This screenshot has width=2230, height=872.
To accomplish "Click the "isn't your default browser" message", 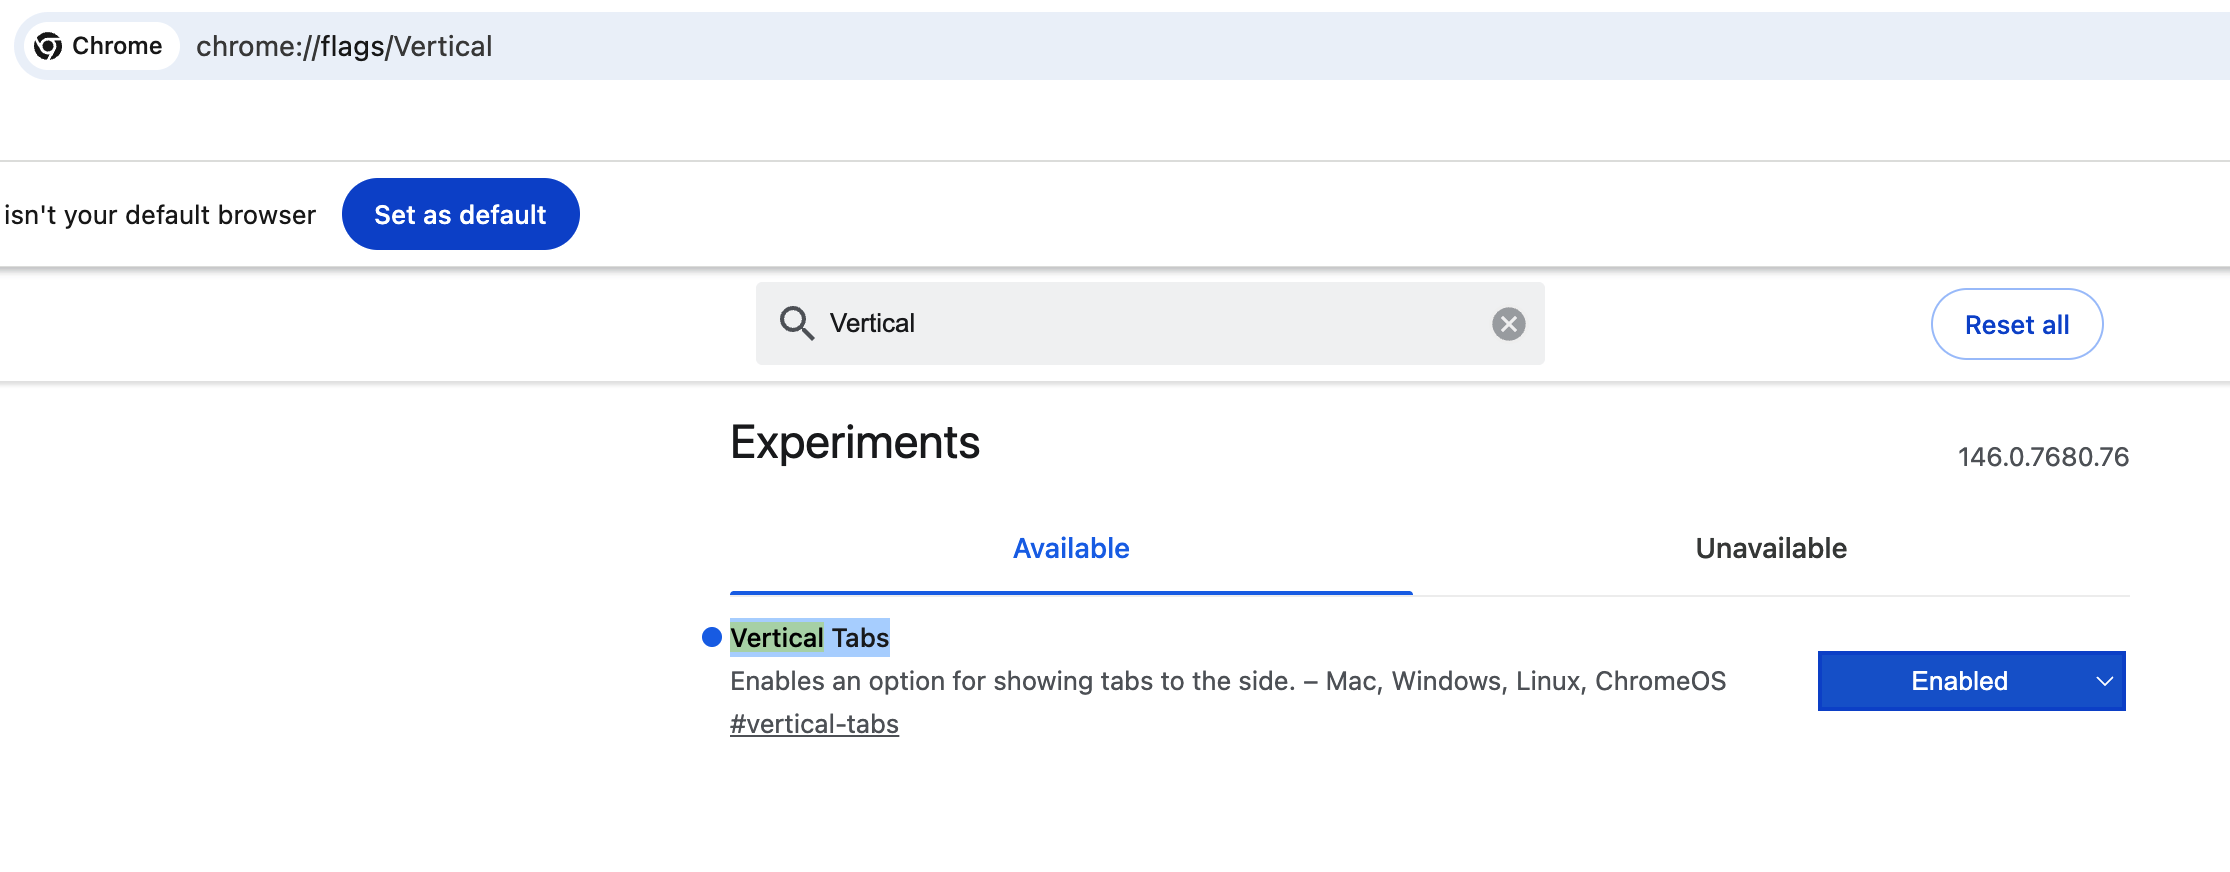I will click(160, 215).
